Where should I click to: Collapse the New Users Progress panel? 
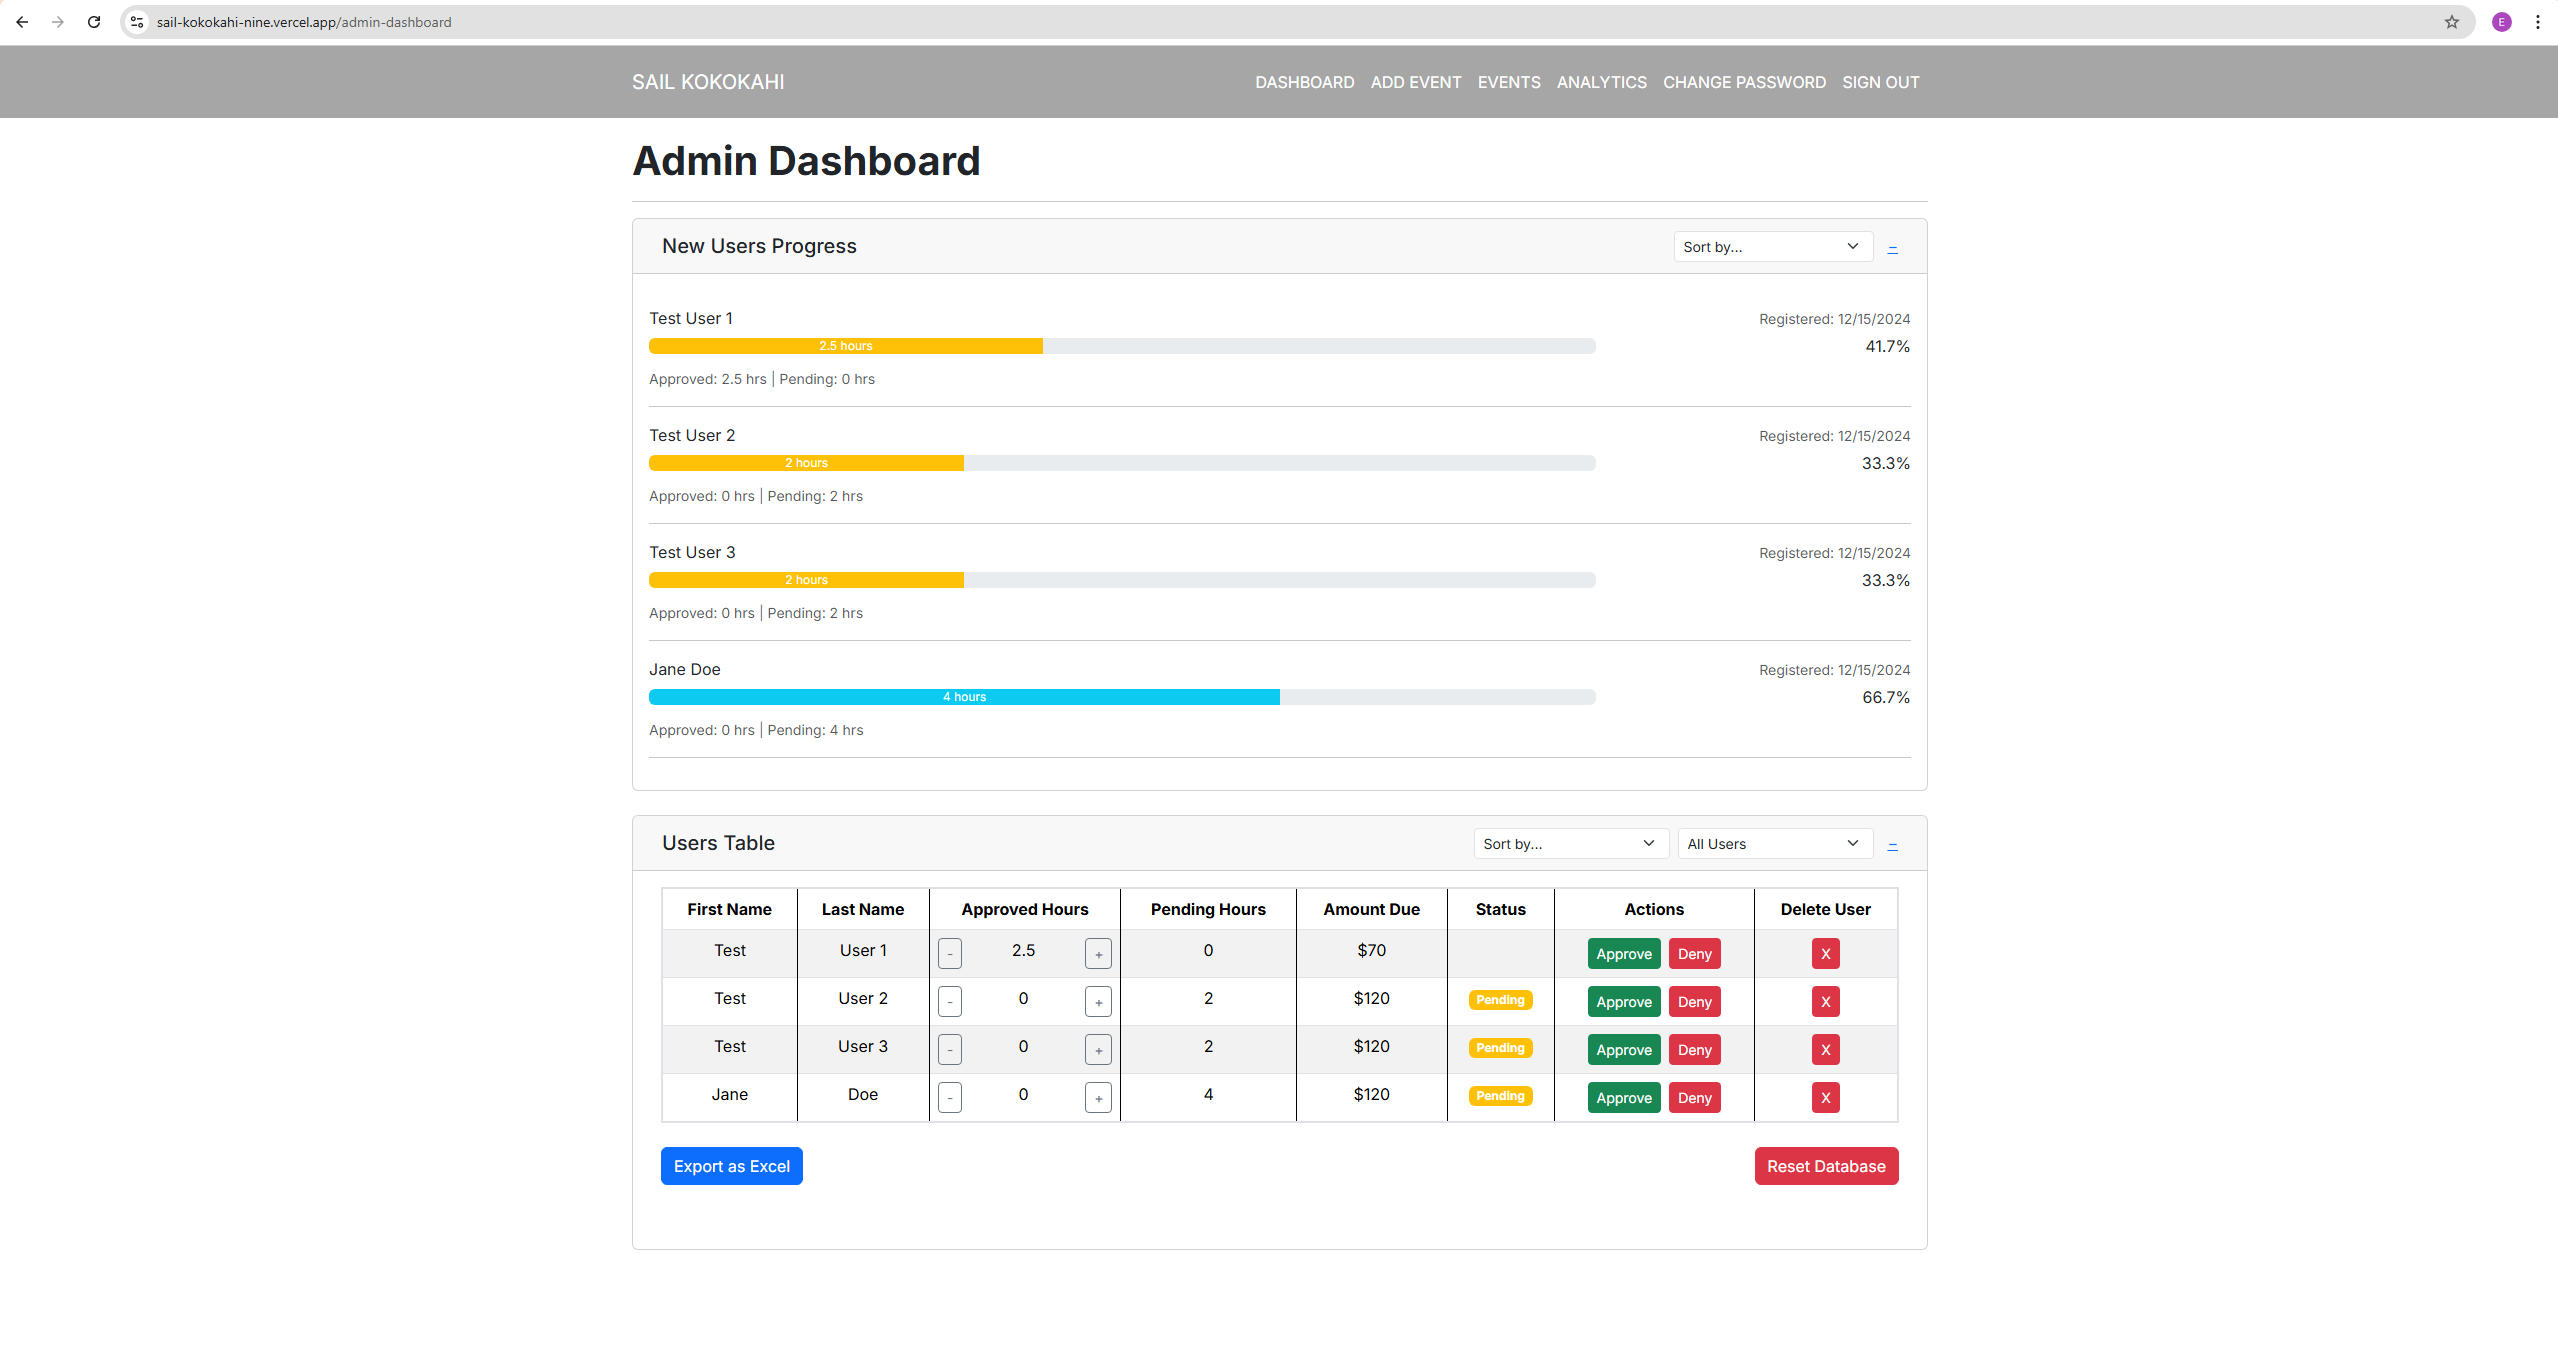(x=1892, y=248)
